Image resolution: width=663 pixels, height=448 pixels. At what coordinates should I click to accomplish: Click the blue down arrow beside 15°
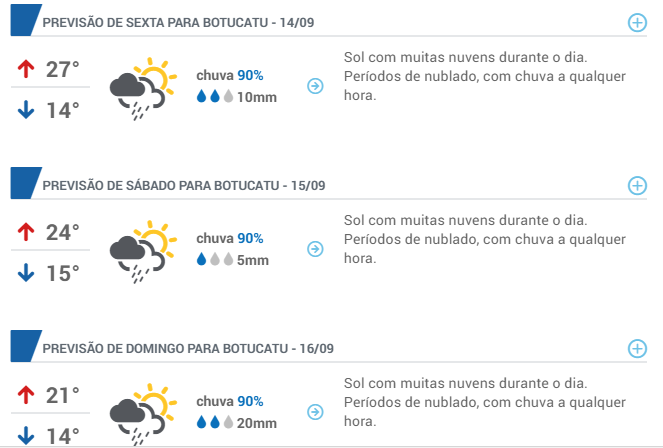click(26, 273)
